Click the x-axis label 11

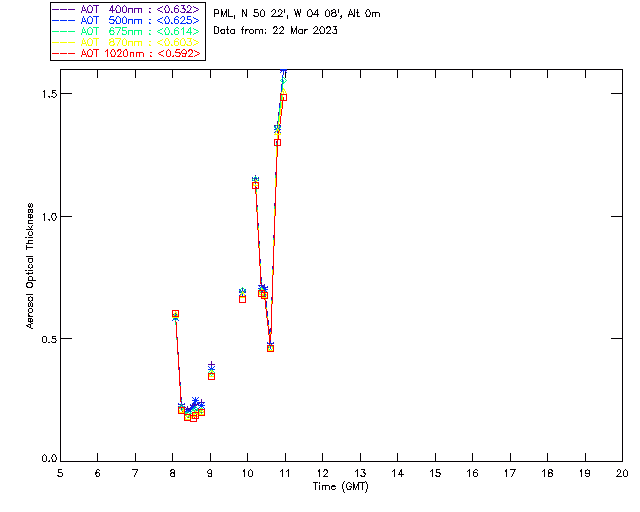click(285, 473)
